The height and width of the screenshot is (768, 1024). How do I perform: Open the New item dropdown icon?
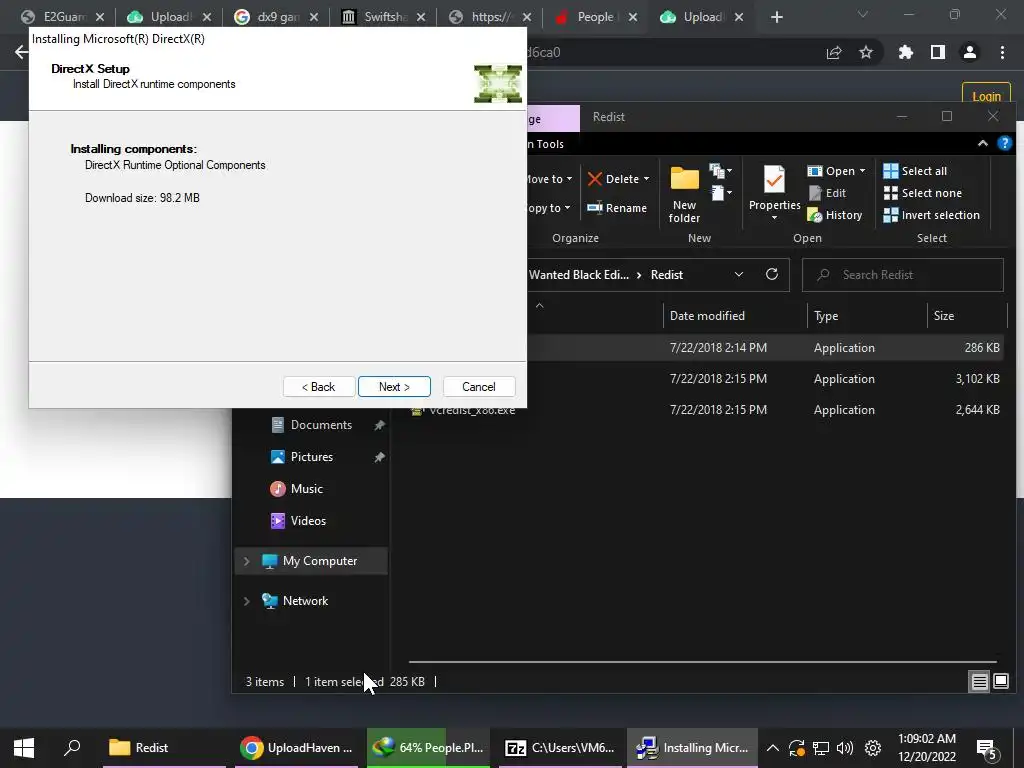(720, 171)
